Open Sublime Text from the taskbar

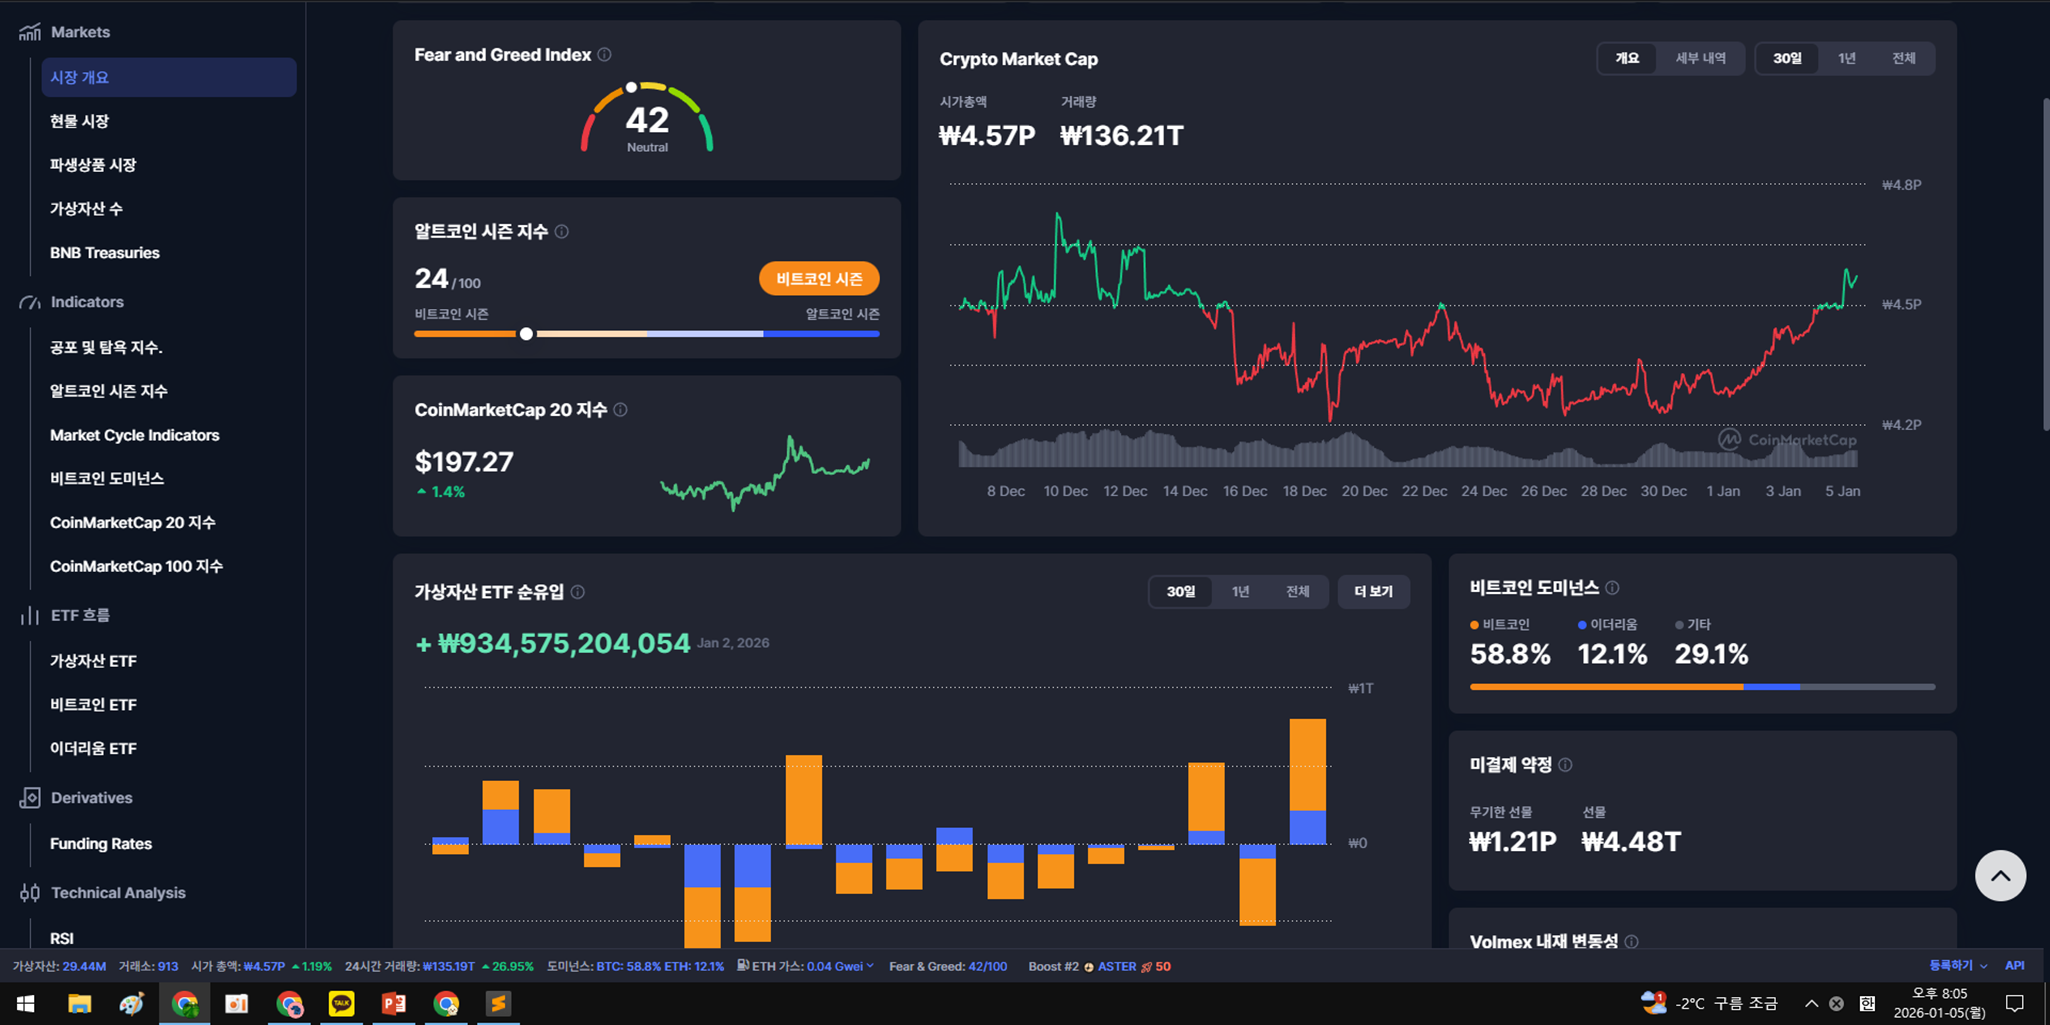coord(498,1003)
